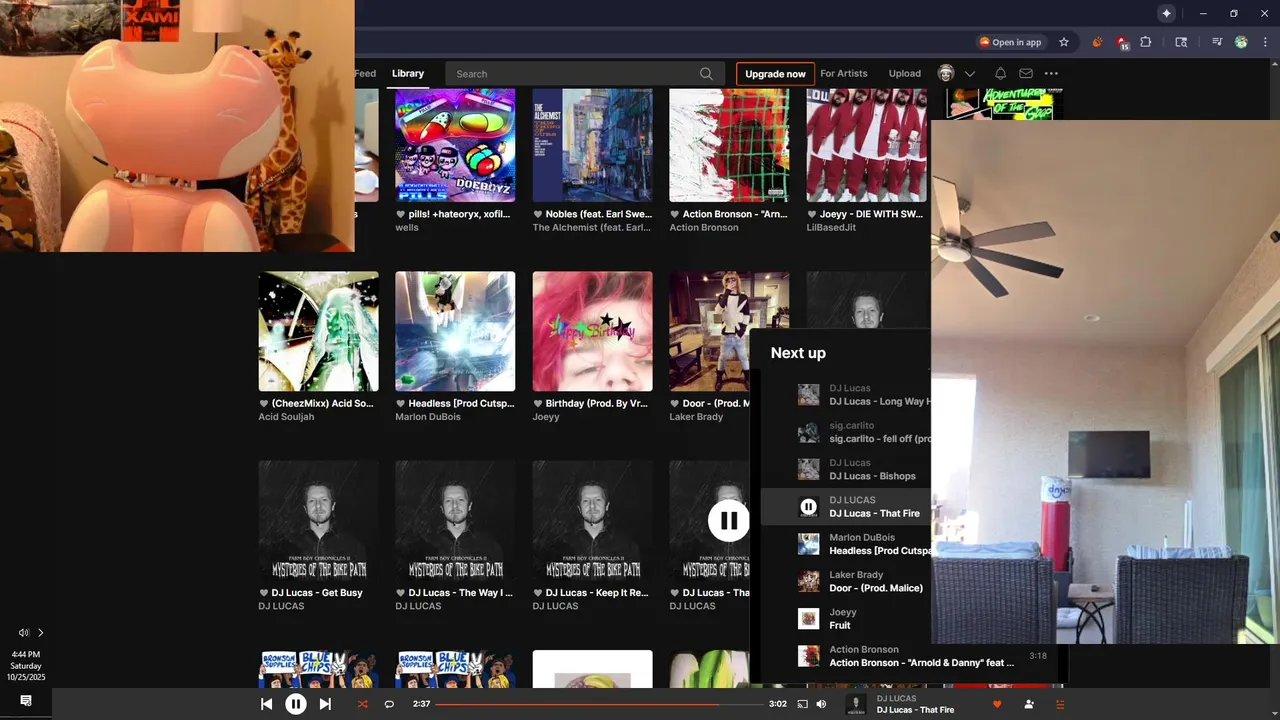
Task: Skip to the next track
Action: (x=325, y=704)
